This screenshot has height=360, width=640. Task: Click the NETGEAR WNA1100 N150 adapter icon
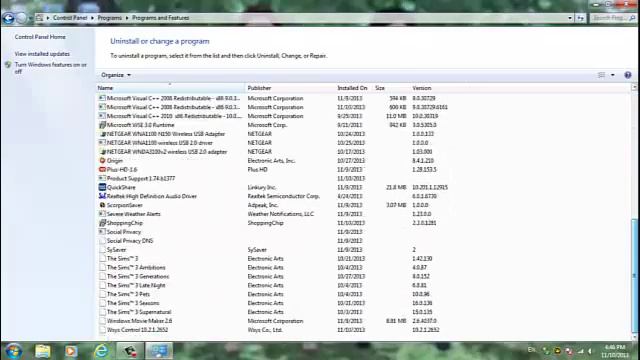pos(102,134)
